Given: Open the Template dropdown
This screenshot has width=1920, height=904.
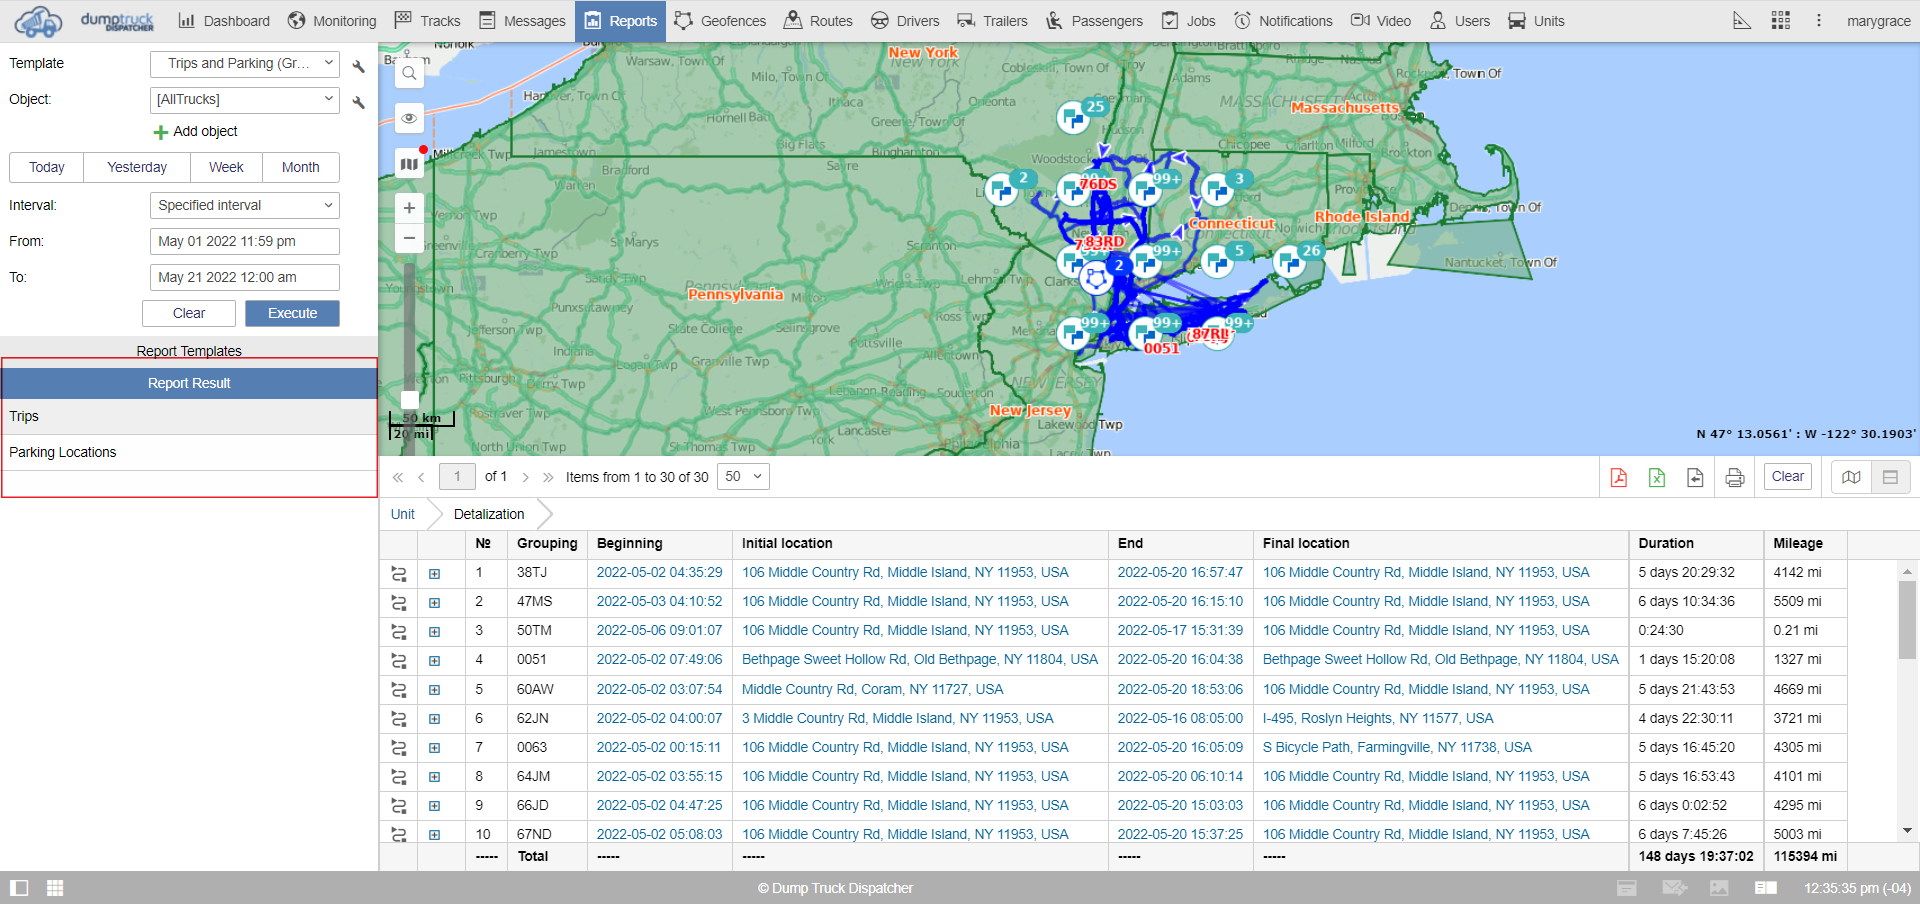Looking at the screenshot, I should point(245,64).
